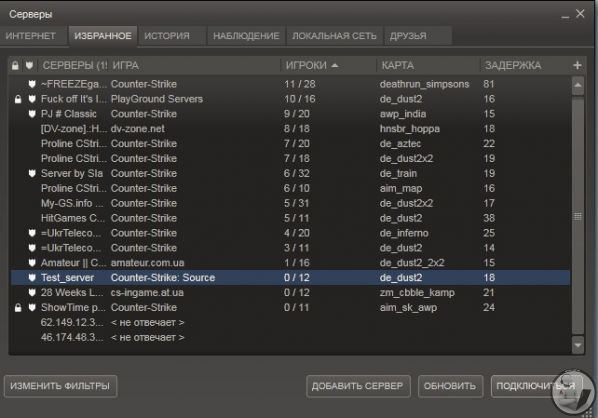Sort list by ИГРОКИ column arrow
This screenshot has height=418, width=598.
point(335,66)
